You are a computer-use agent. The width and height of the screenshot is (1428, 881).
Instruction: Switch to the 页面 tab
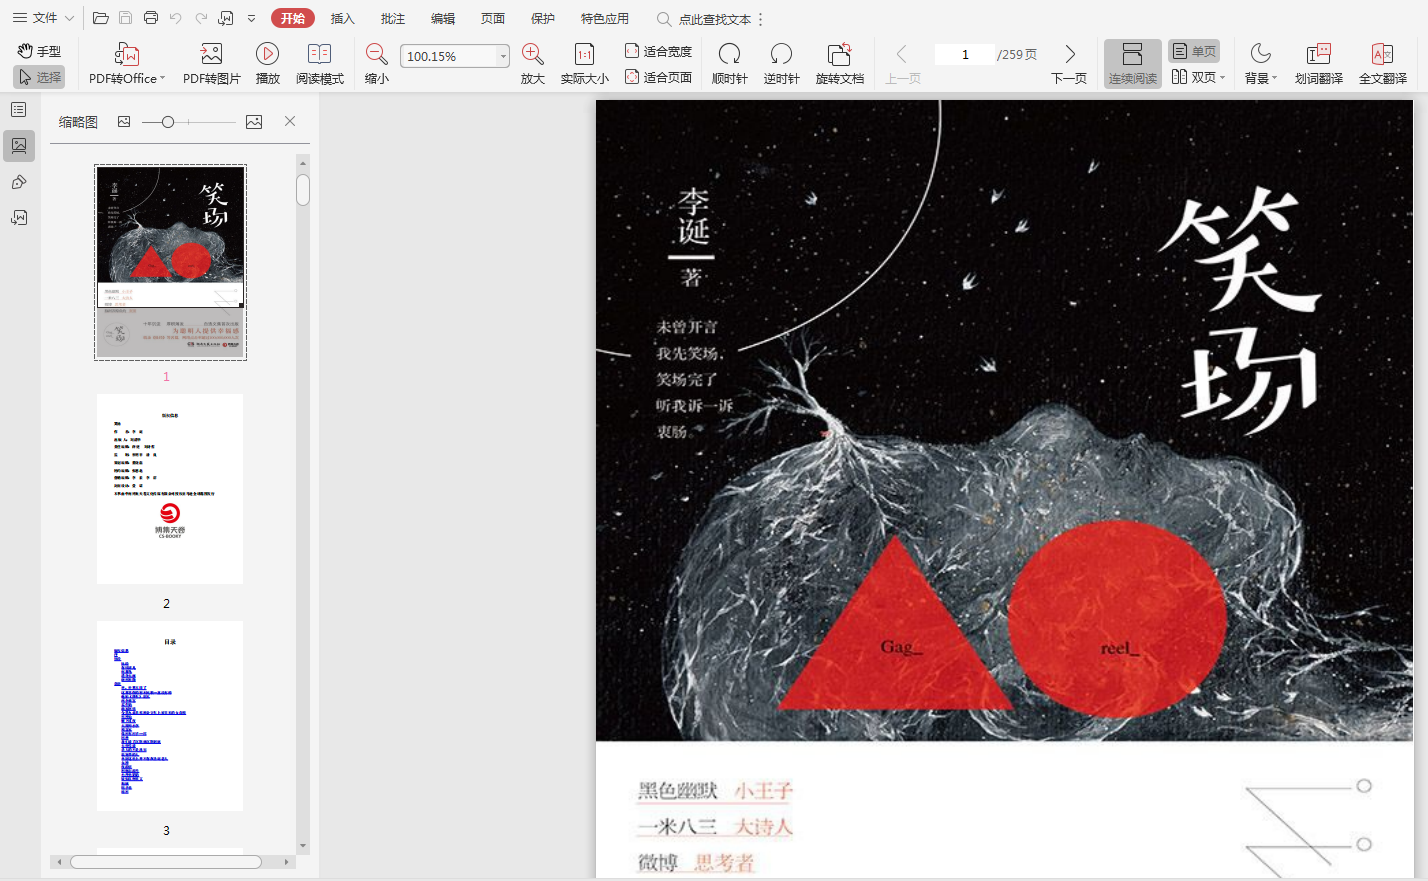493,18
